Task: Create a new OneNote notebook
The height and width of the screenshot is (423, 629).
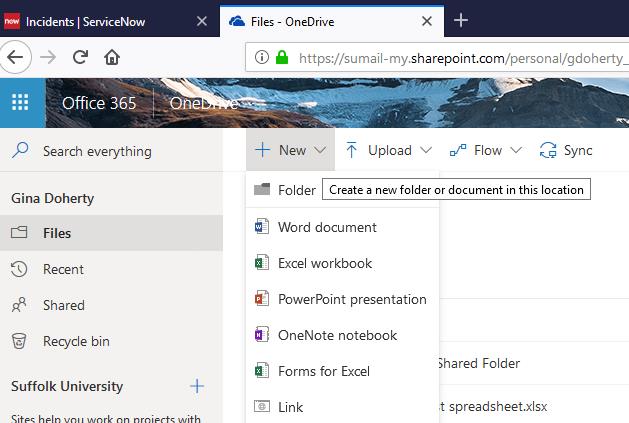Action: tap(343, 335)
